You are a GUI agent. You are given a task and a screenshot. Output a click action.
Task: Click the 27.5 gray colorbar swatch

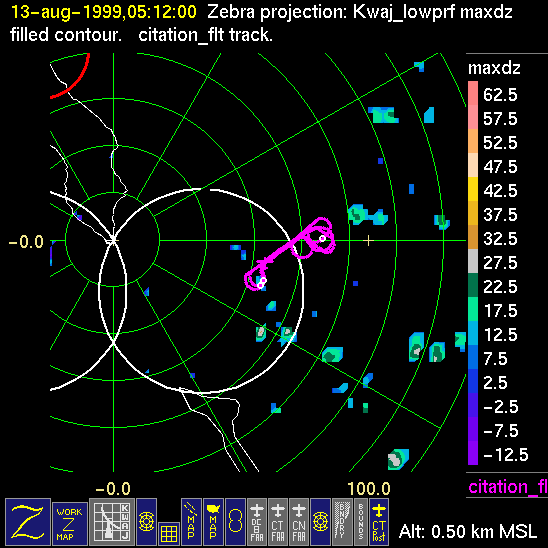[x=473, y=261]
